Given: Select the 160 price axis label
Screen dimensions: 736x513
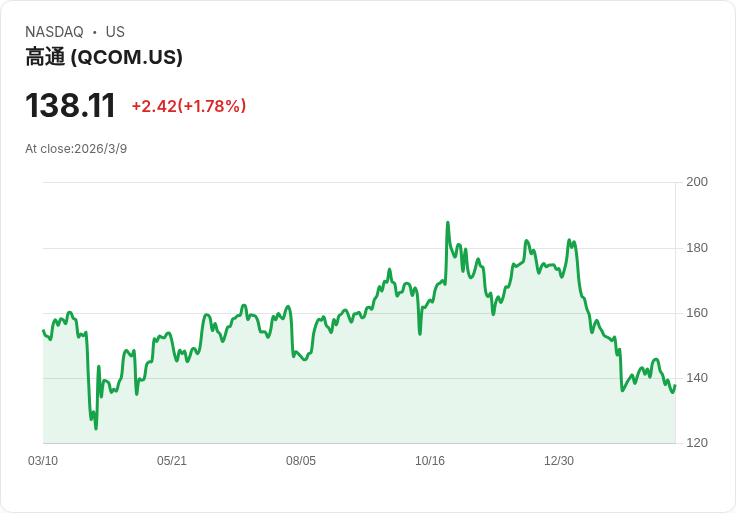Looking at the screenshot, I should [x=697, y=313].
